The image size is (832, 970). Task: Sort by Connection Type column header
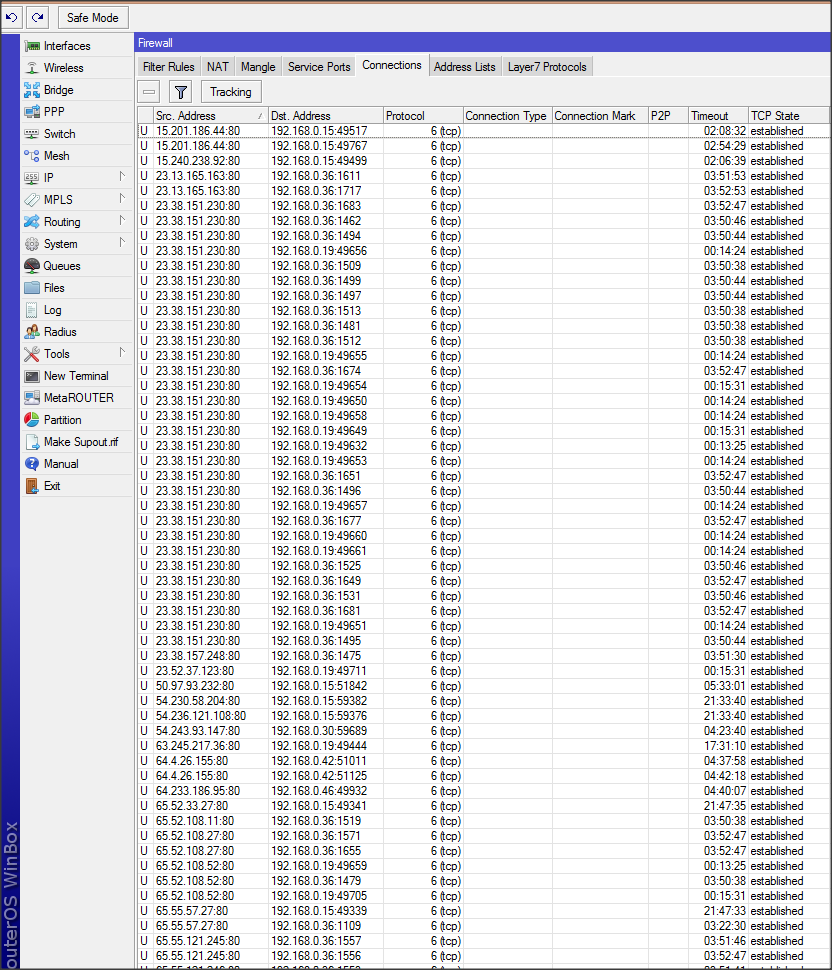coord(507,116)
